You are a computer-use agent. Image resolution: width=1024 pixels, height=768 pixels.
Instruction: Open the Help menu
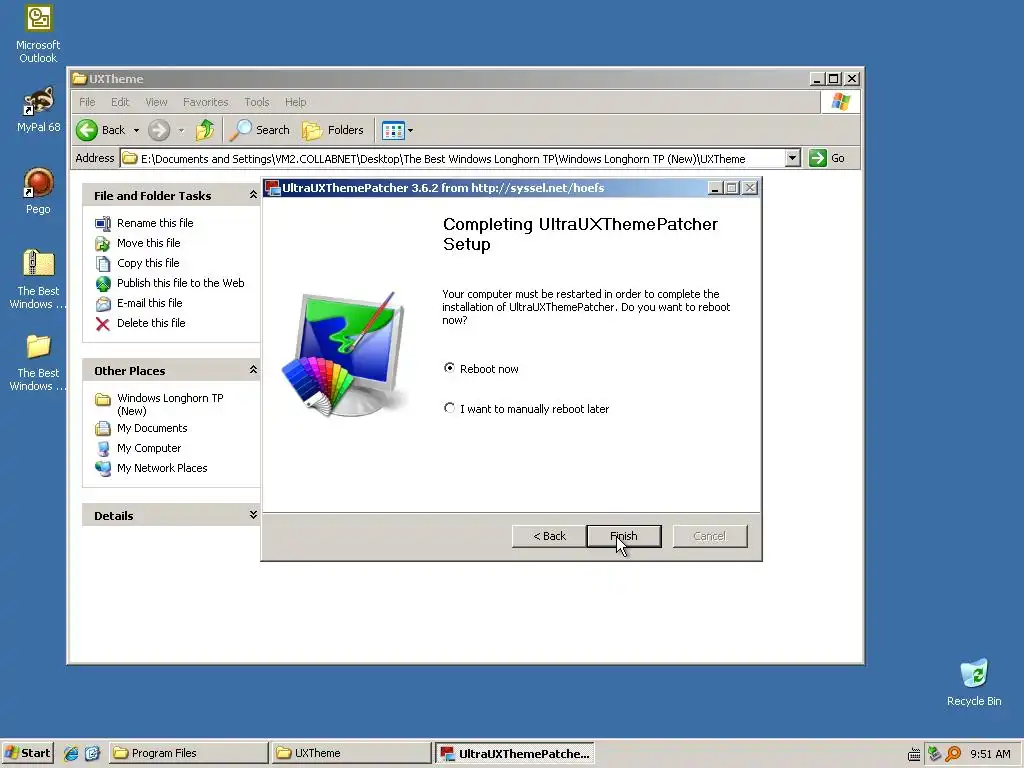click(295, 102)
